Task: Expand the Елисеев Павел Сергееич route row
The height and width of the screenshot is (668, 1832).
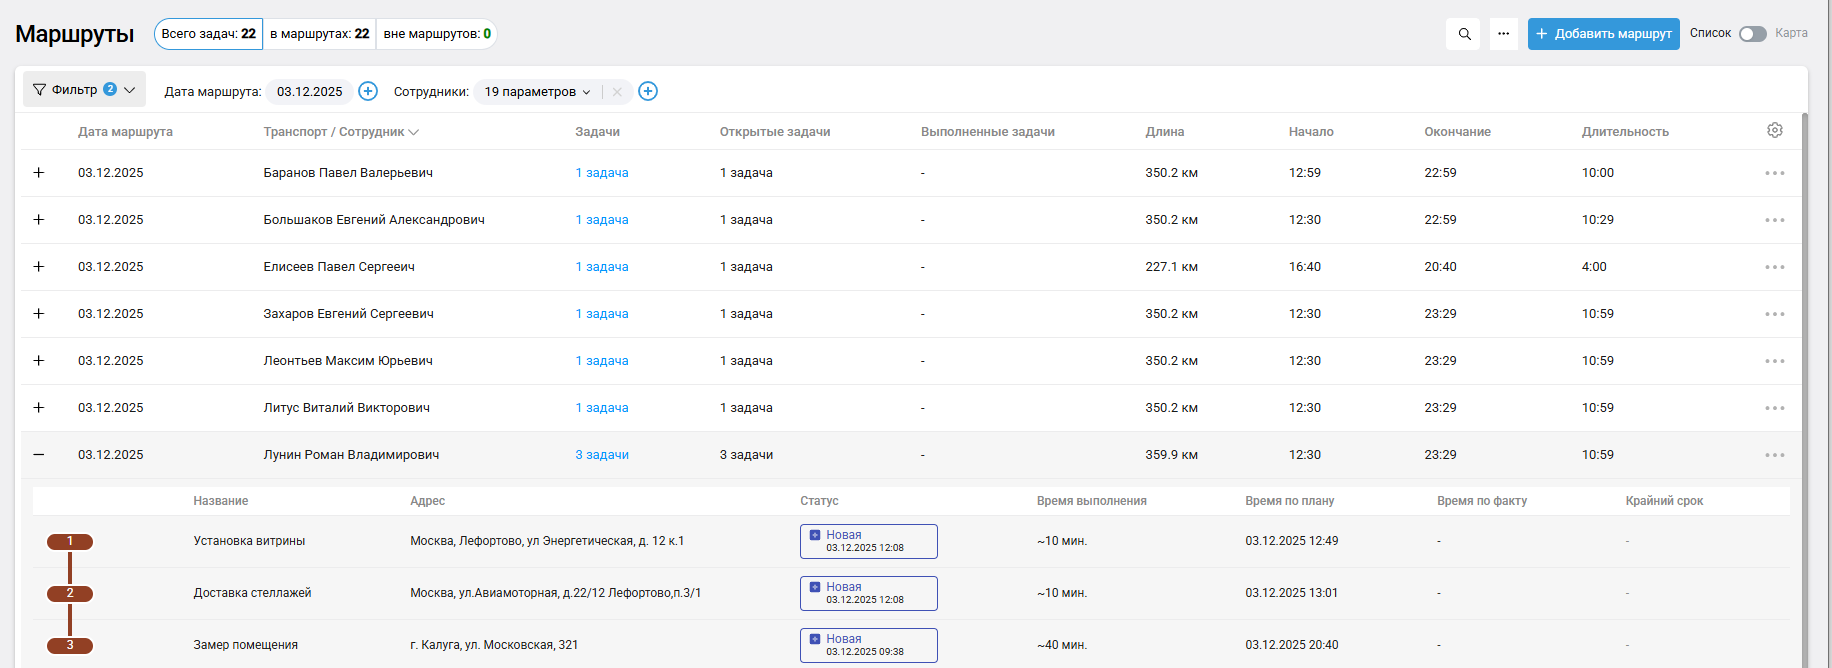Action: [x=39, y=267]
